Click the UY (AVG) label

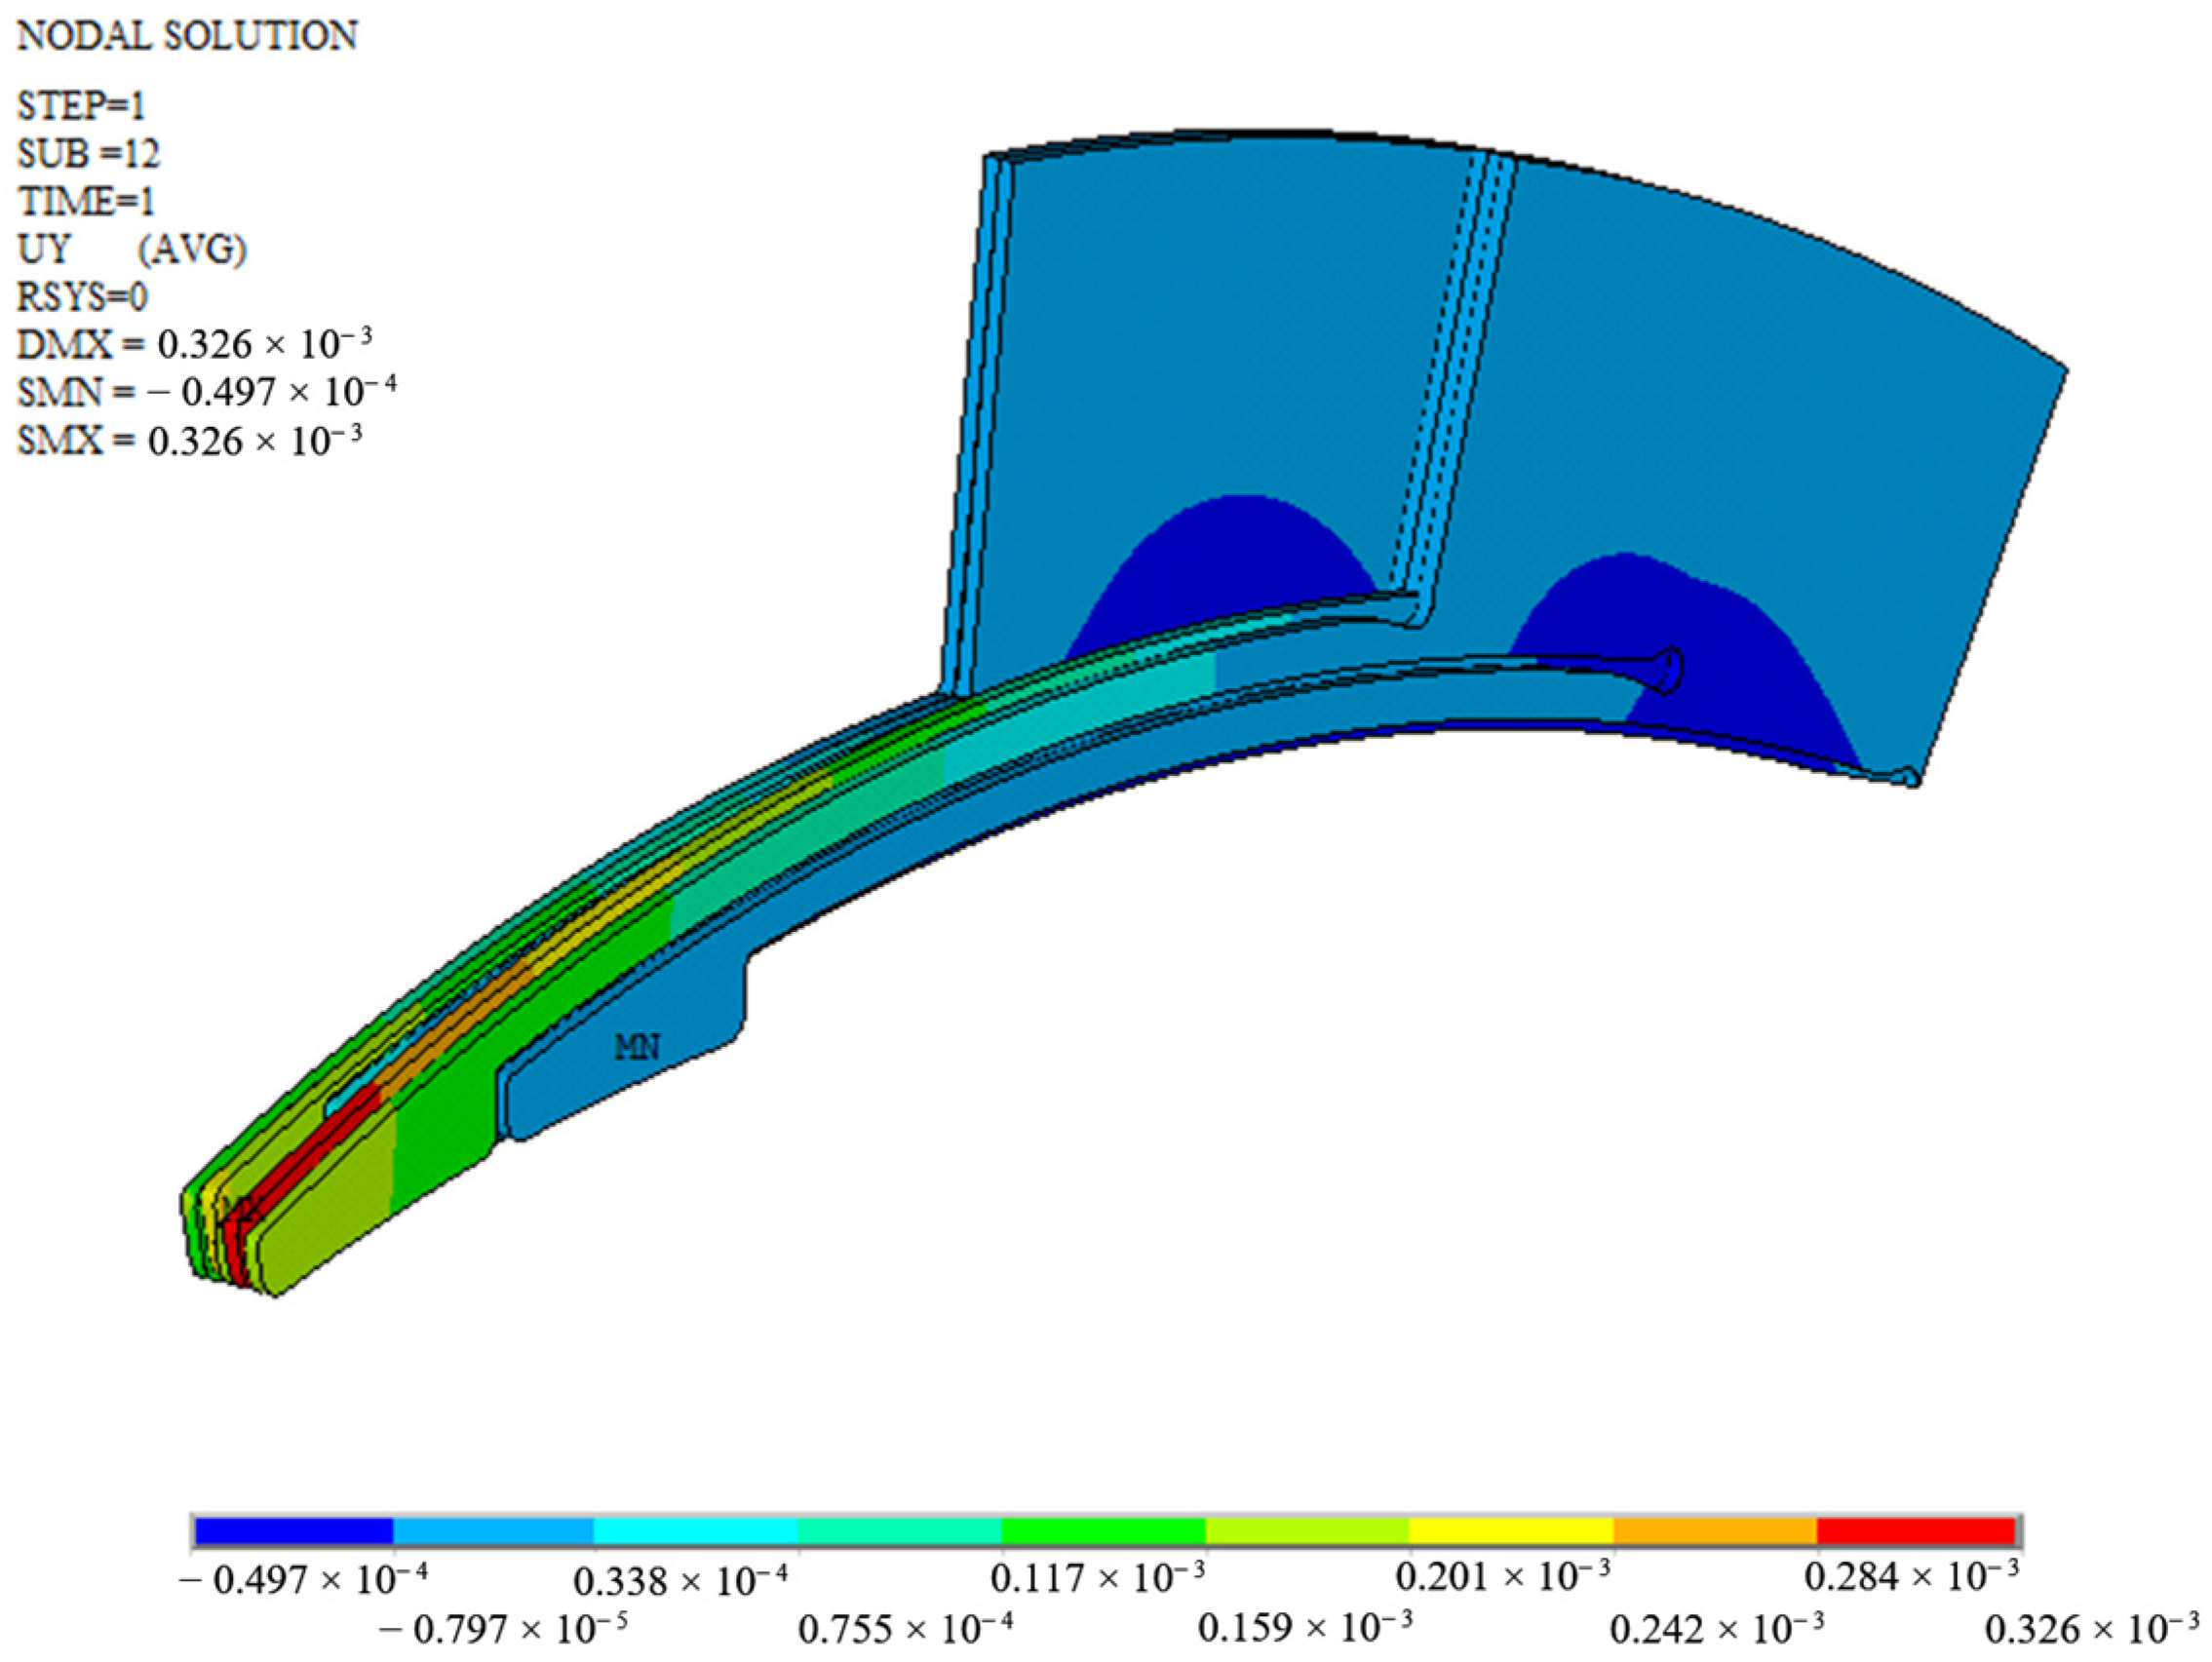point(131,249)
